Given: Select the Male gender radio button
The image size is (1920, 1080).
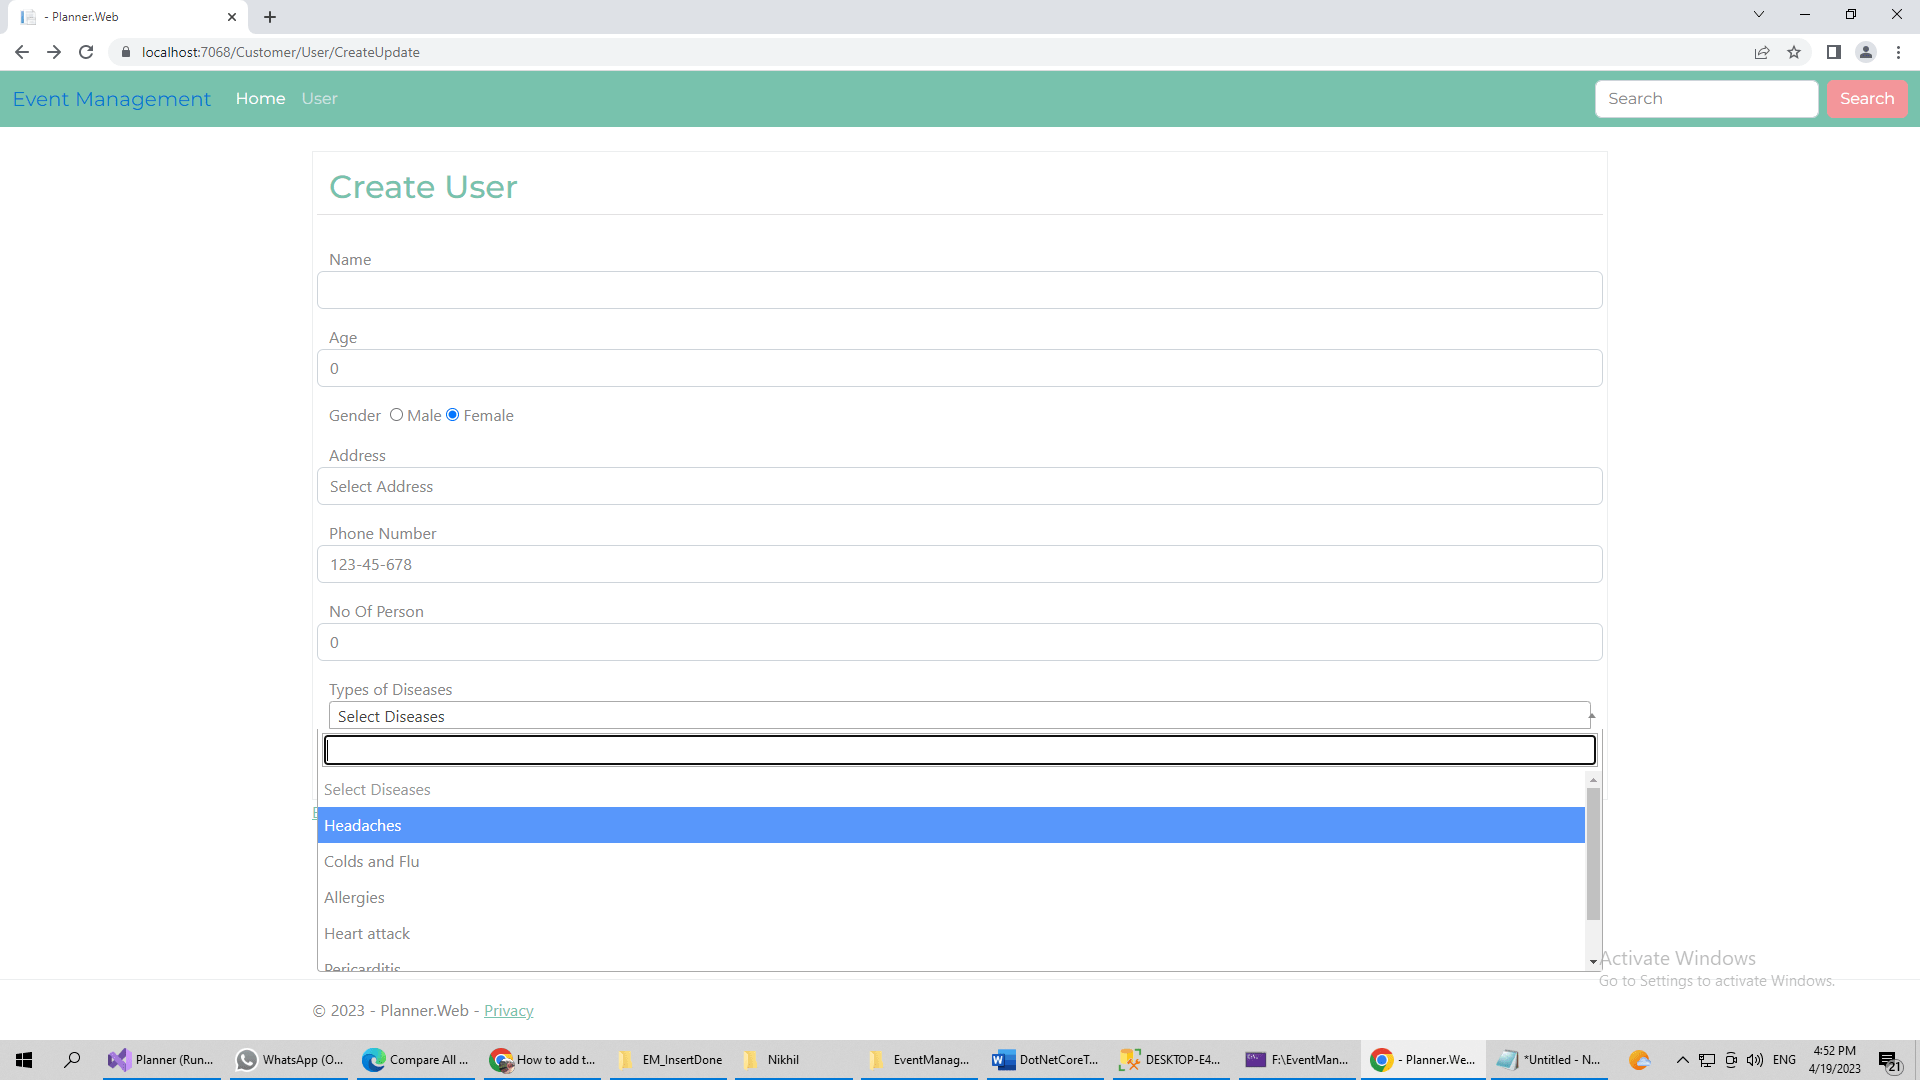Looking at the screenshot, I should 397,415.
